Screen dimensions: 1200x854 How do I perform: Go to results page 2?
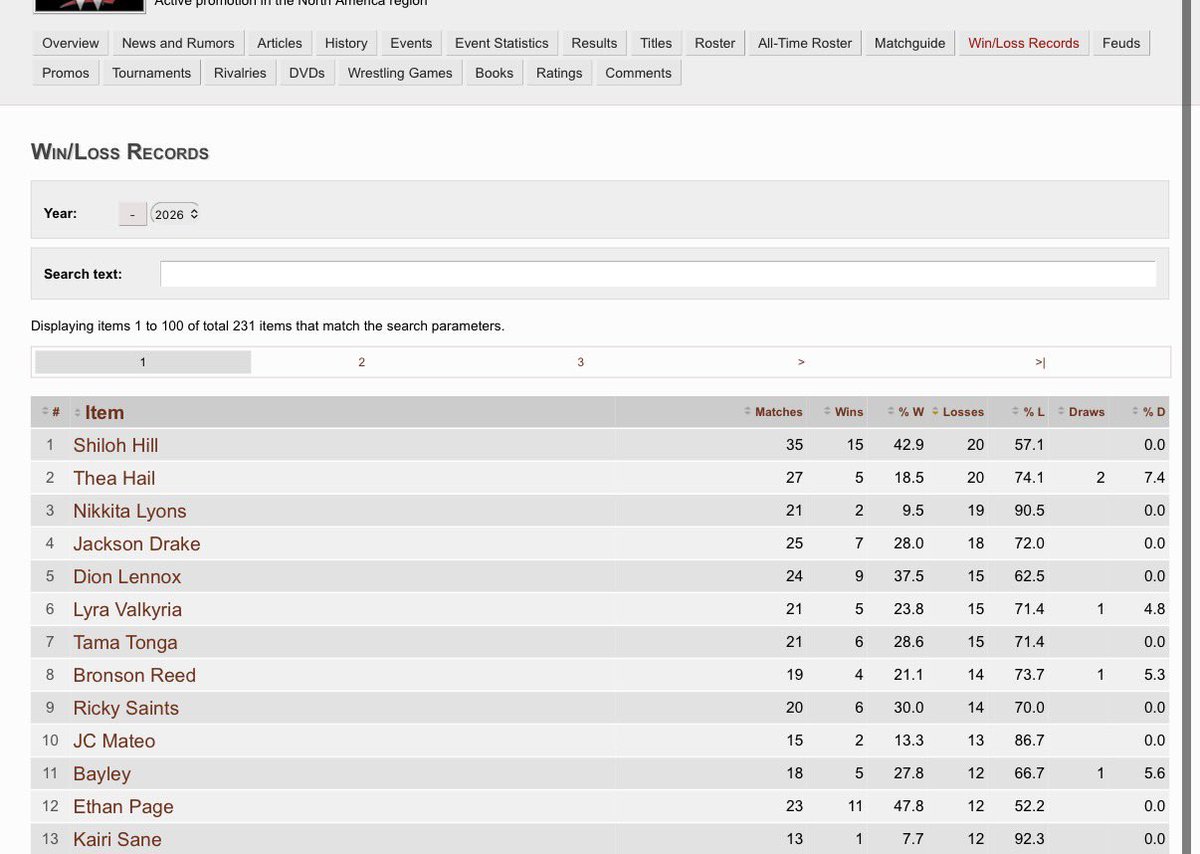pos(361,362)
